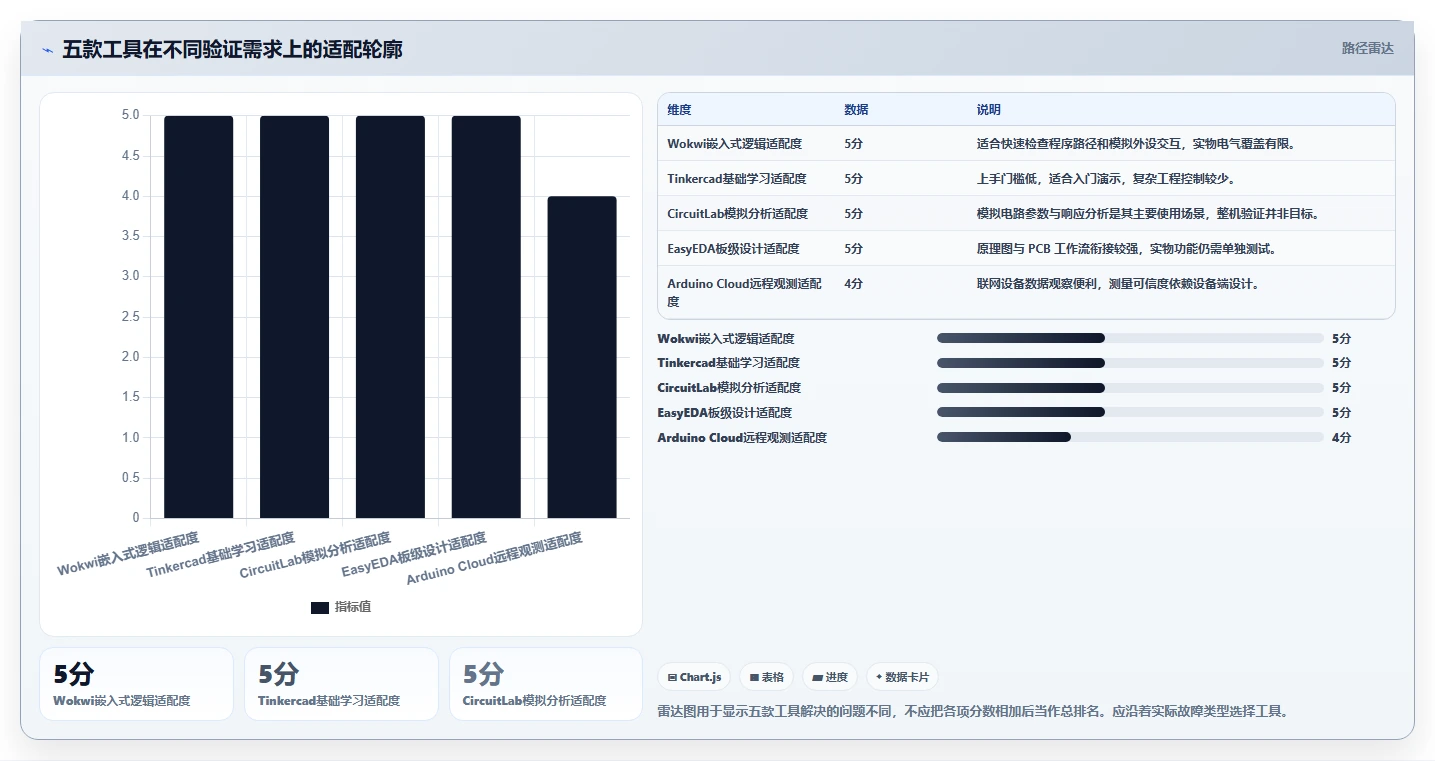Open the Wokwi嵌入式逻辑适配度 data card
1435x761 pixels.
click(x=136, y=684)
